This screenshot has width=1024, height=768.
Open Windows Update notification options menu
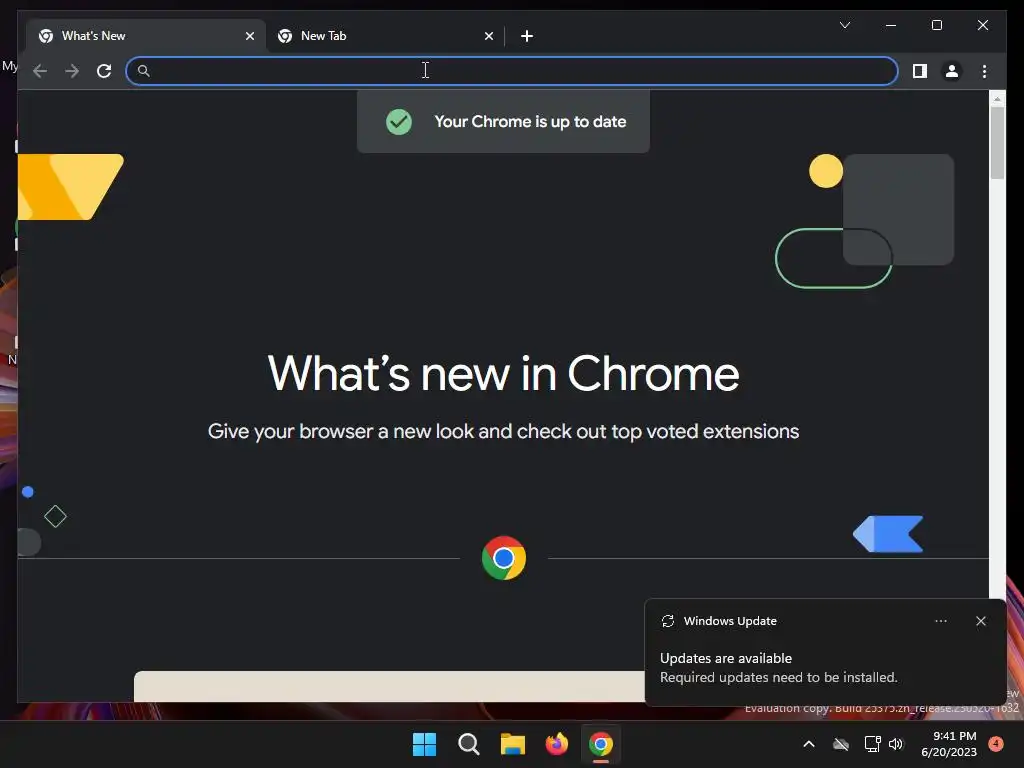[x=940, y=621]
